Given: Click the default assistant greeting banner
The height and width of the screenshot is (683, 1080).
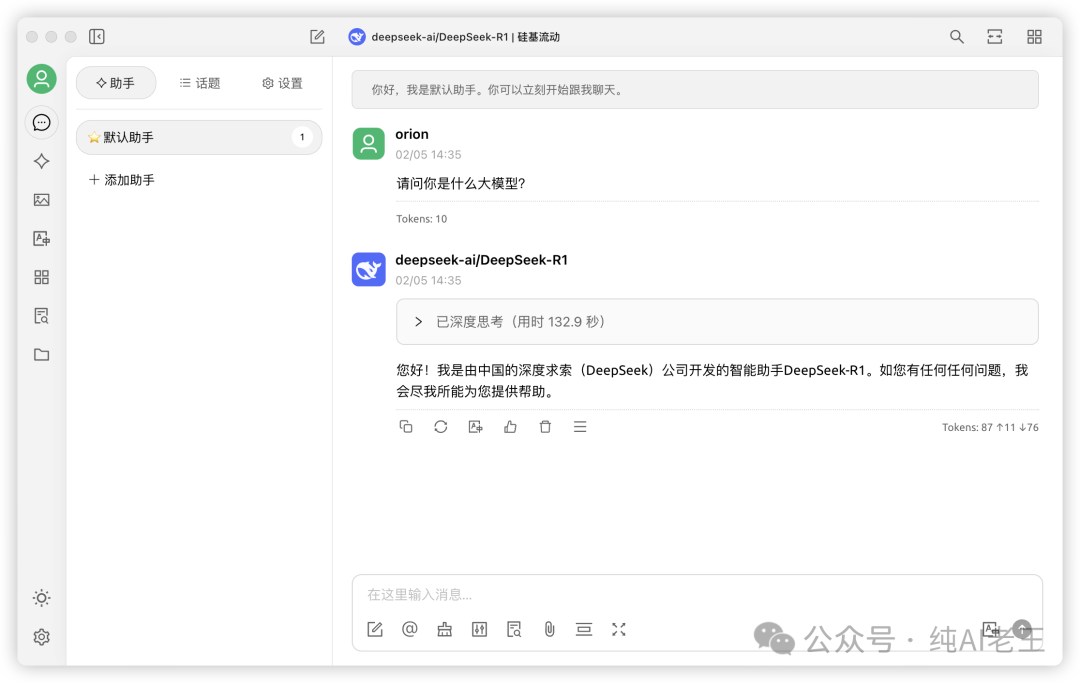Looking at the screenshot, I should 695,90.
